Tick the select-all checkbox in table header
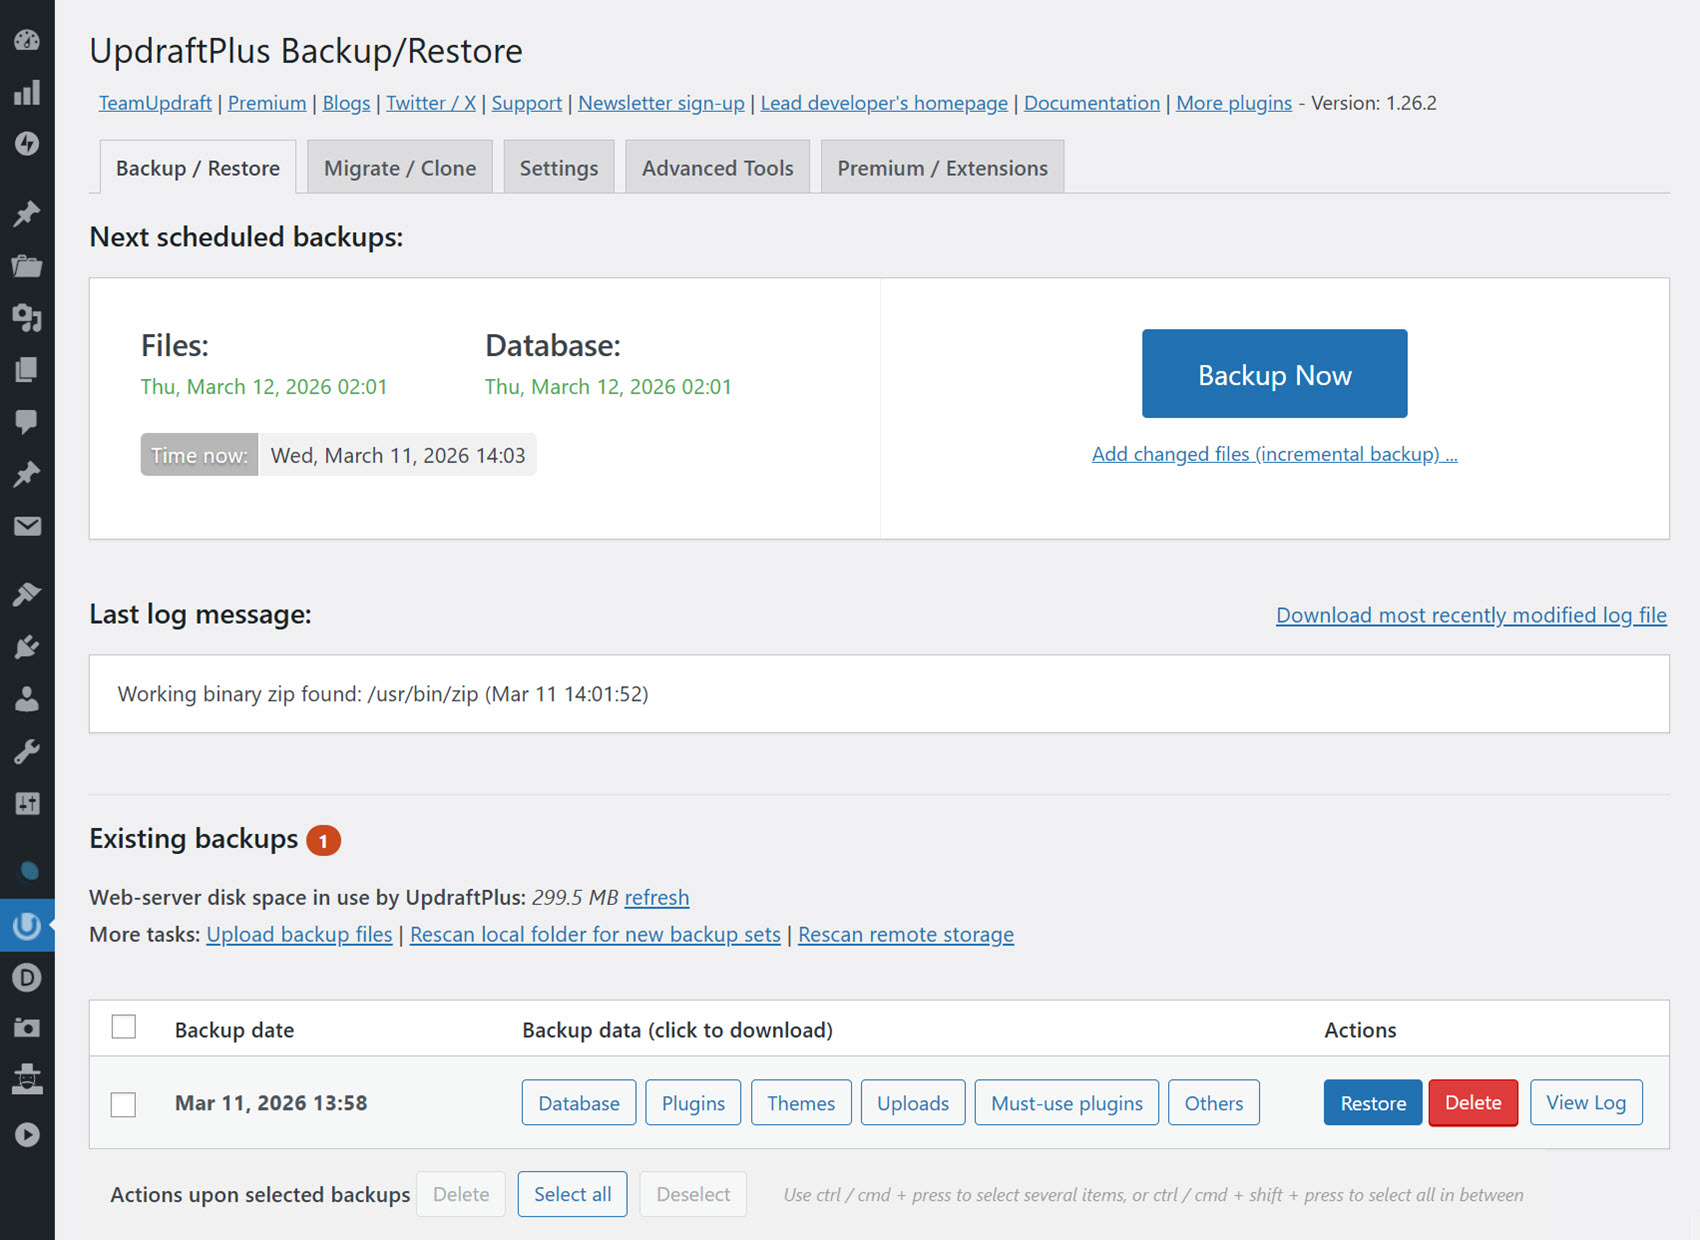The height and width of the screenshot is (1240, 1700). coord(124,1027)
